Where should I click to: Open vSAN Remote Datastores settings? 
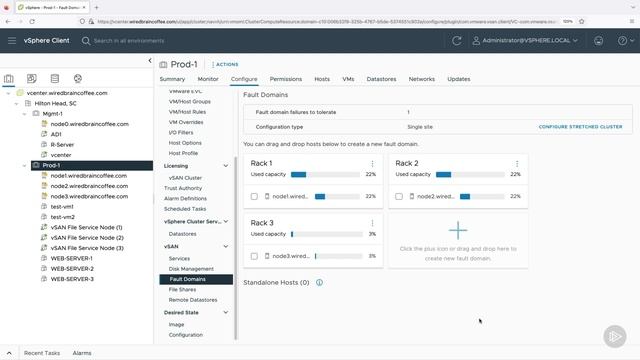193,300
